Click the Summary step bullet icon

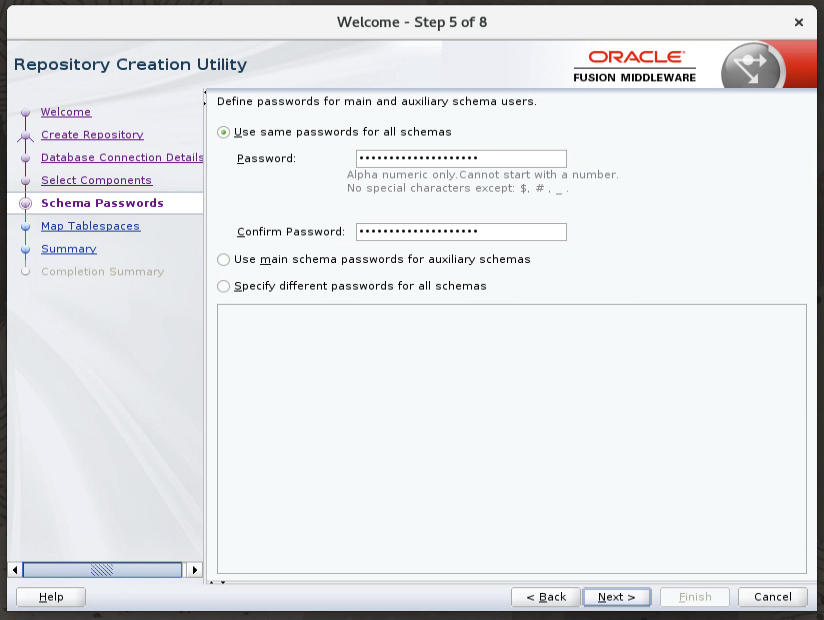(x=25, y=249)
